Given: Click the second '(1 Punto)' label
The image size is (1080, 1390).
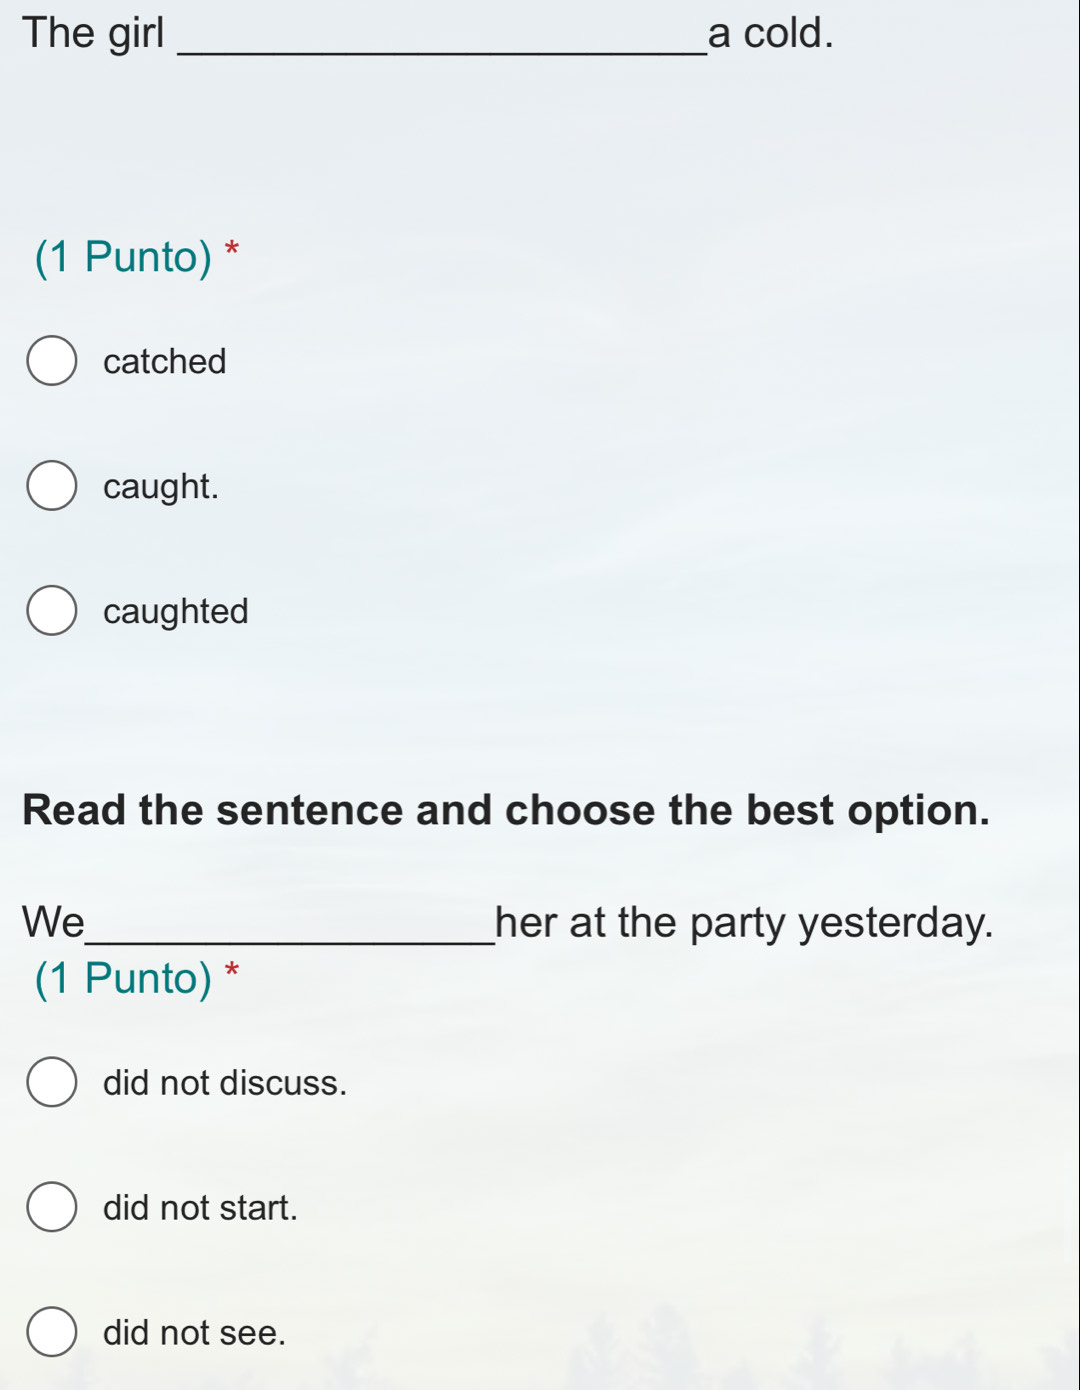Looking at the screenshot, I should click(x=123, y=979).
